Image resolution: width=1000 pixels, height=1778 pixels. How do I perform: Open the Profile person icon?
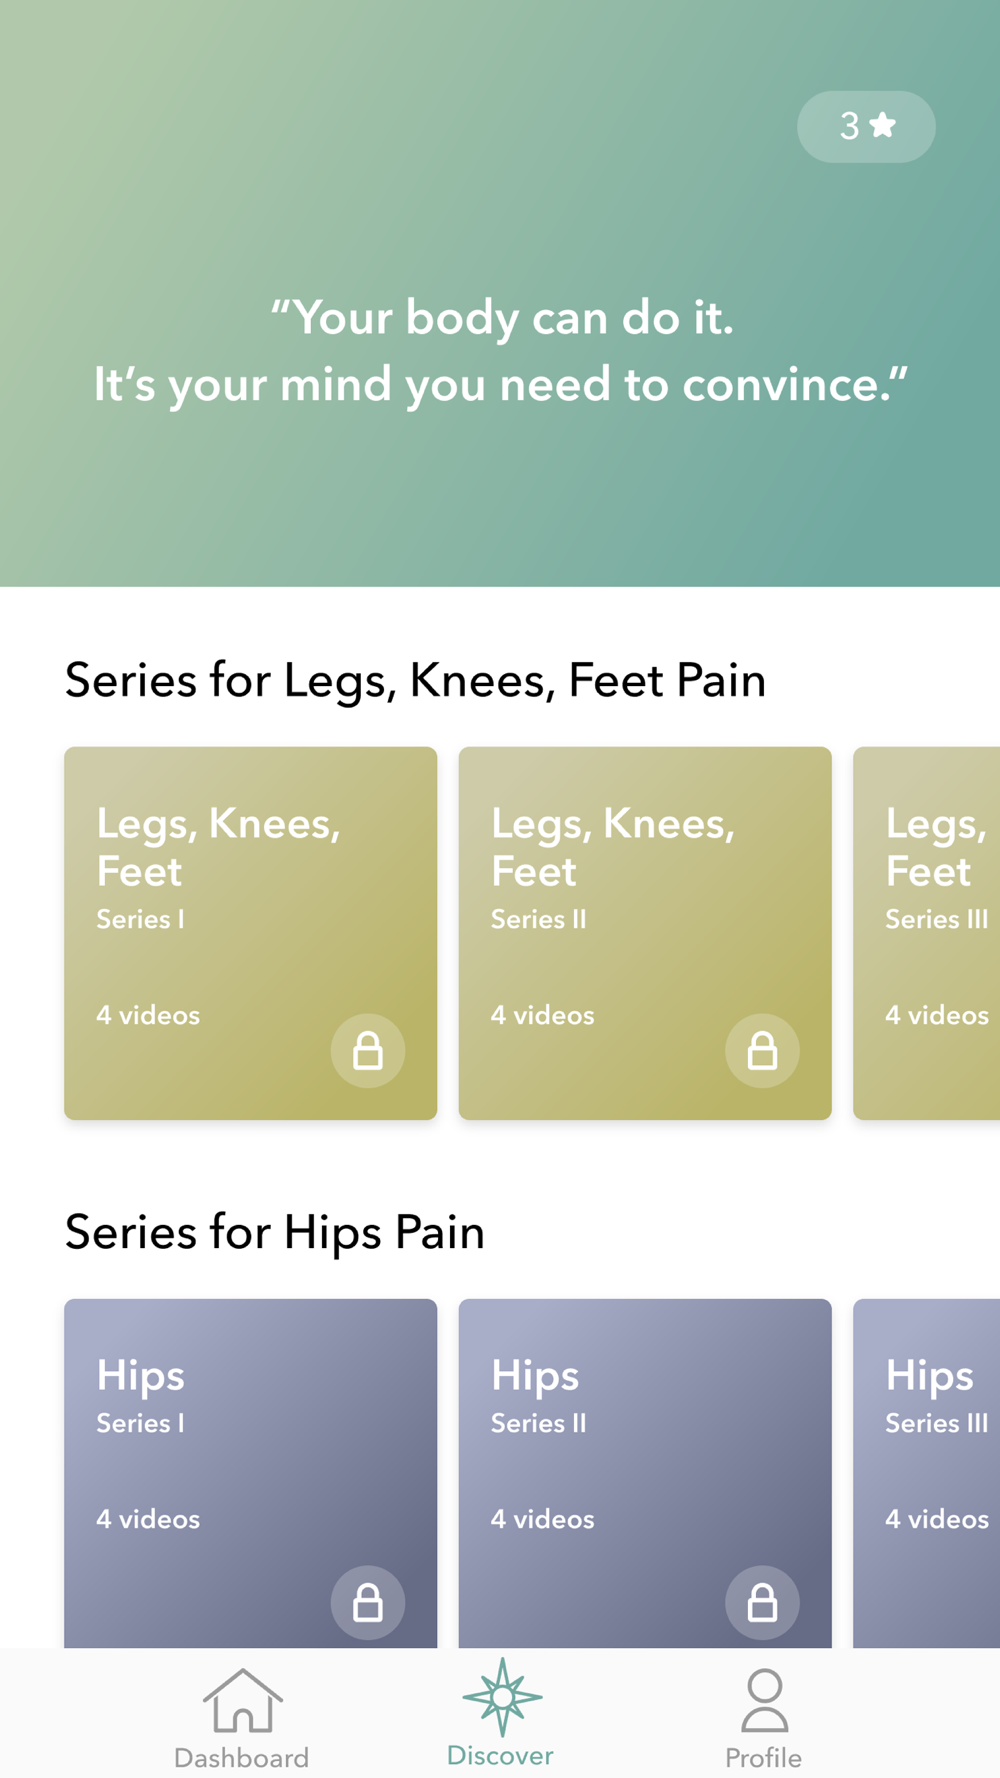[764, 1700]
